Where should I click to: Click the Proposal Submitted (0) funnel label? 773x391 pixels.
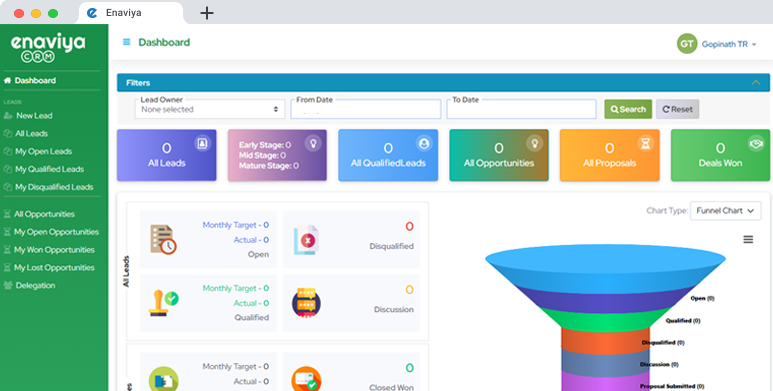pyautogui.click(x=671, y=386)
